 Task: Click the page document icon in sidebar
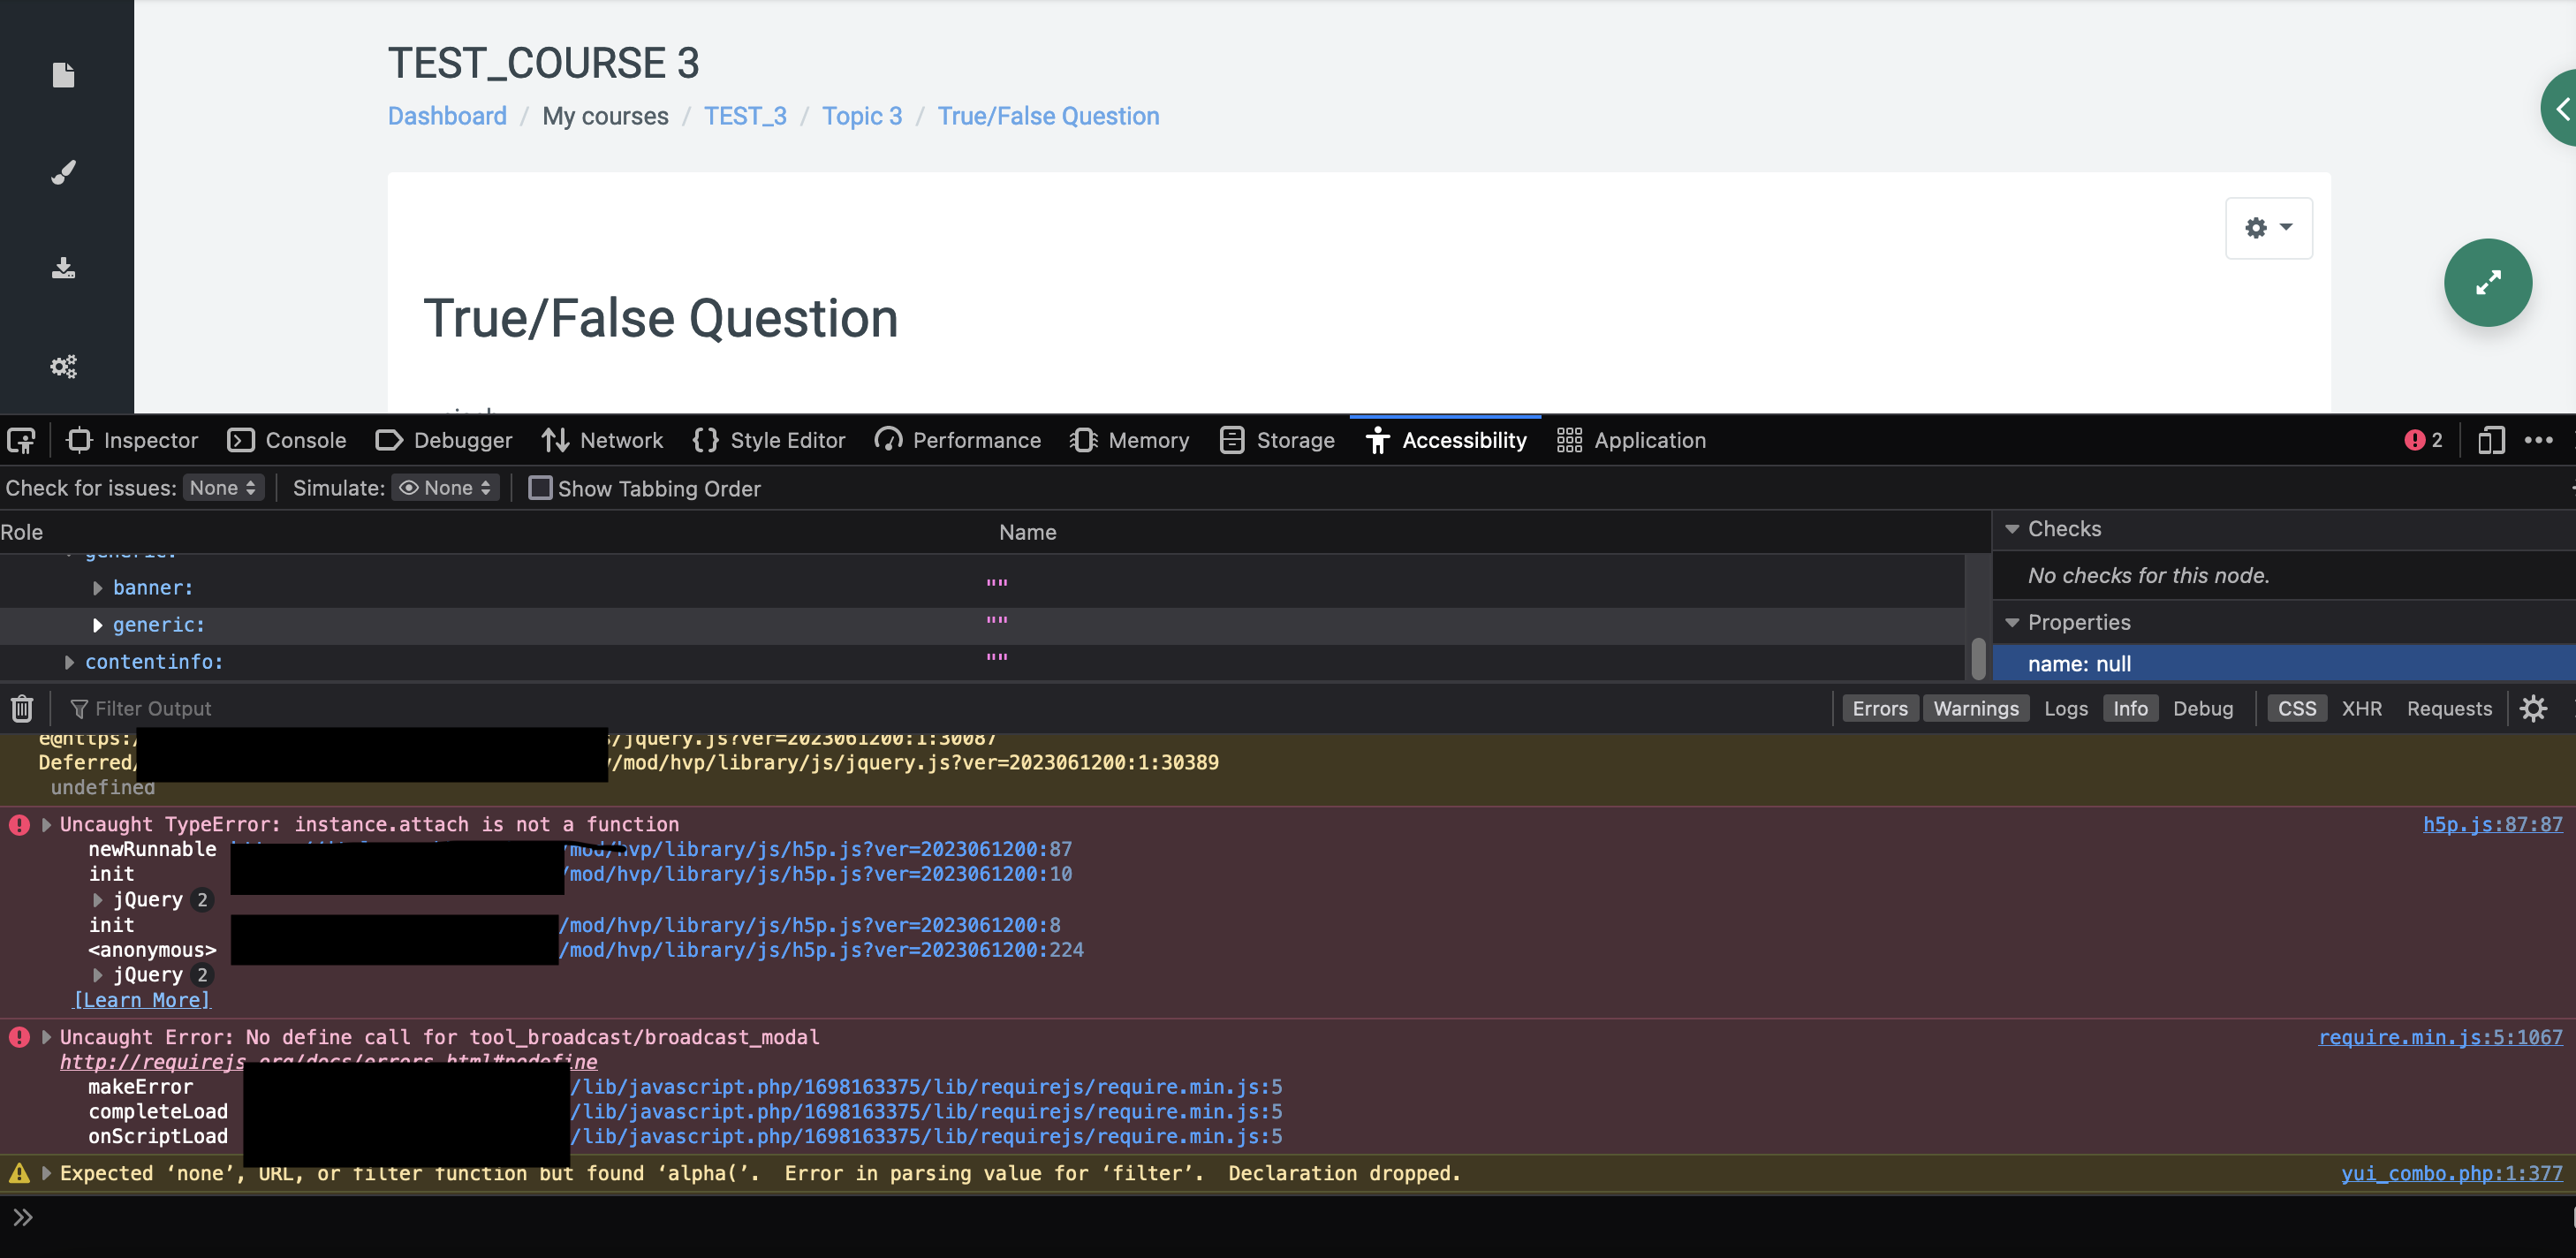pyautogui.click(x=63, y=75)
